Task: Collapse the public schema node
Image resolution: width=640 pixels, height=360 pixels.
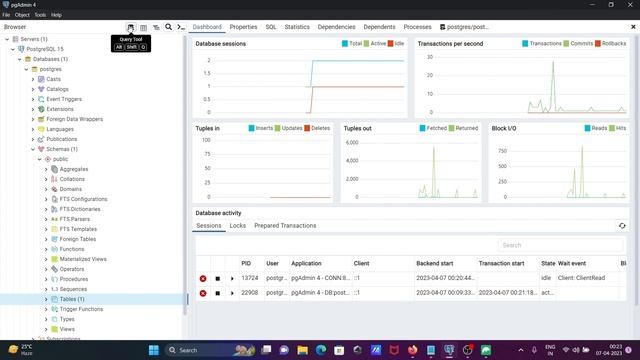Action: pyautogui.click(x=40, y=159)
